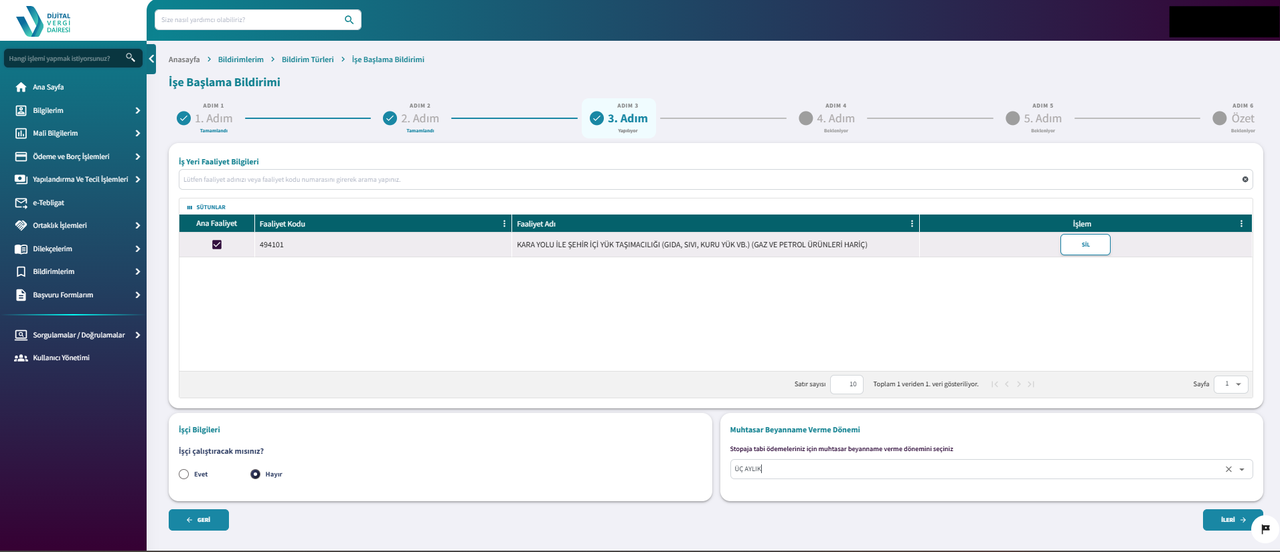Viewport: 1280px width, 552px height.
Task: Click the Dilekçelerim book icon
Action: click(21, 248)
